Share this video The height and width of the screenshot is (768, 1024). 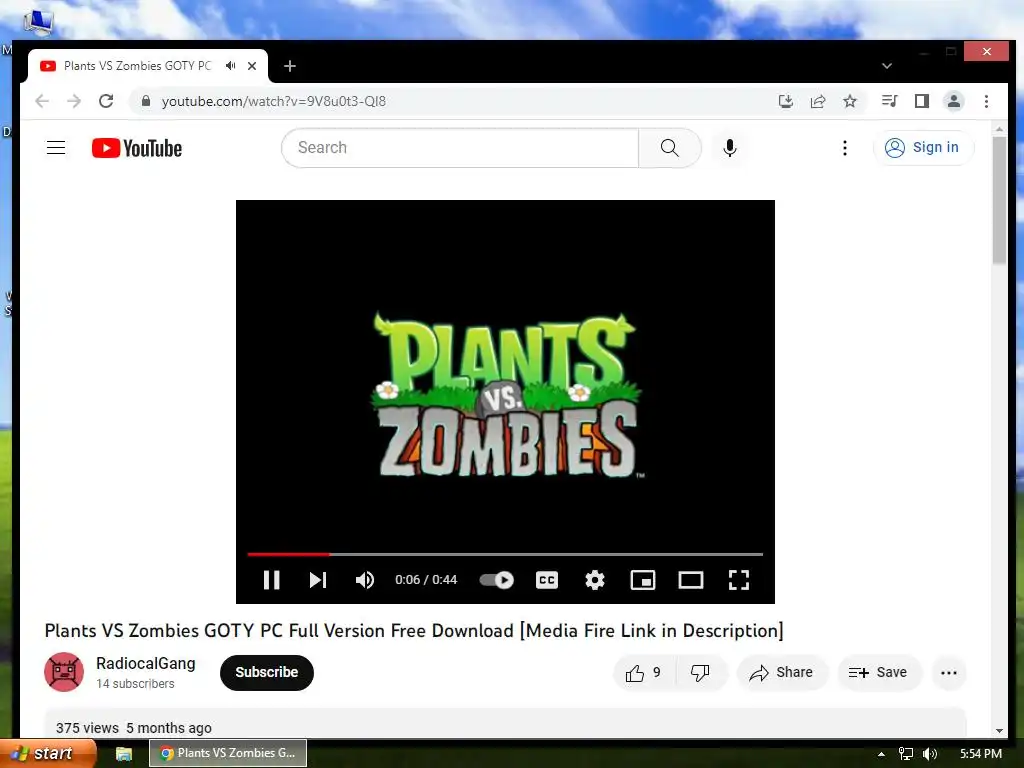(782, 673)
